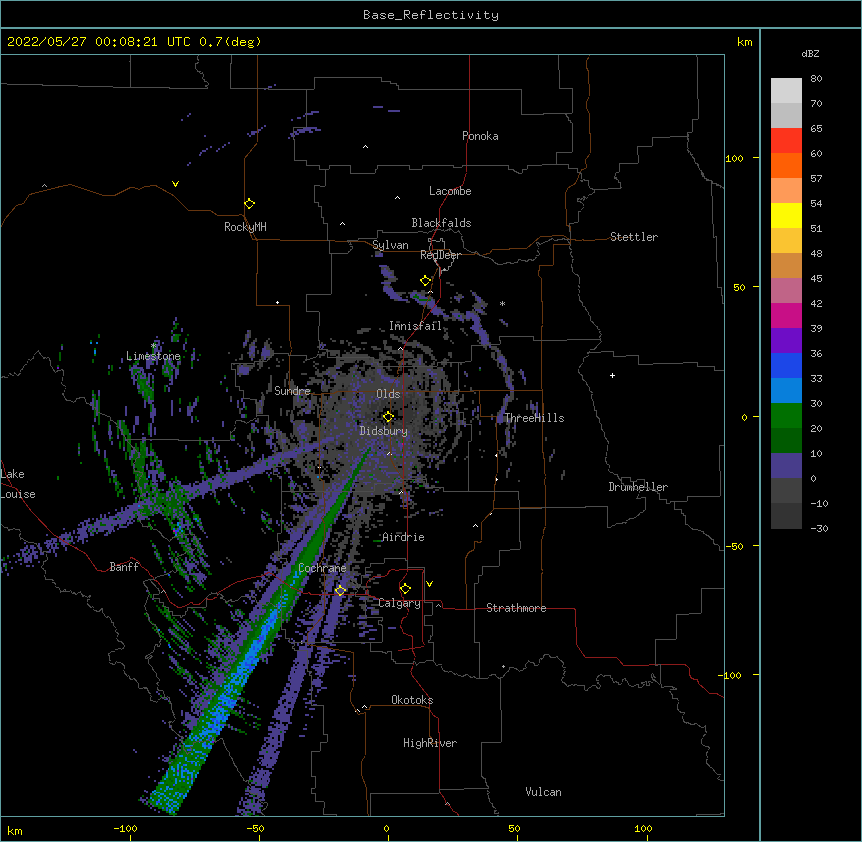The height and width of the screenshot is (842, 862).
Task: Click the Airdrie city label
Action: pyautogui.click(x=404, y=537)
